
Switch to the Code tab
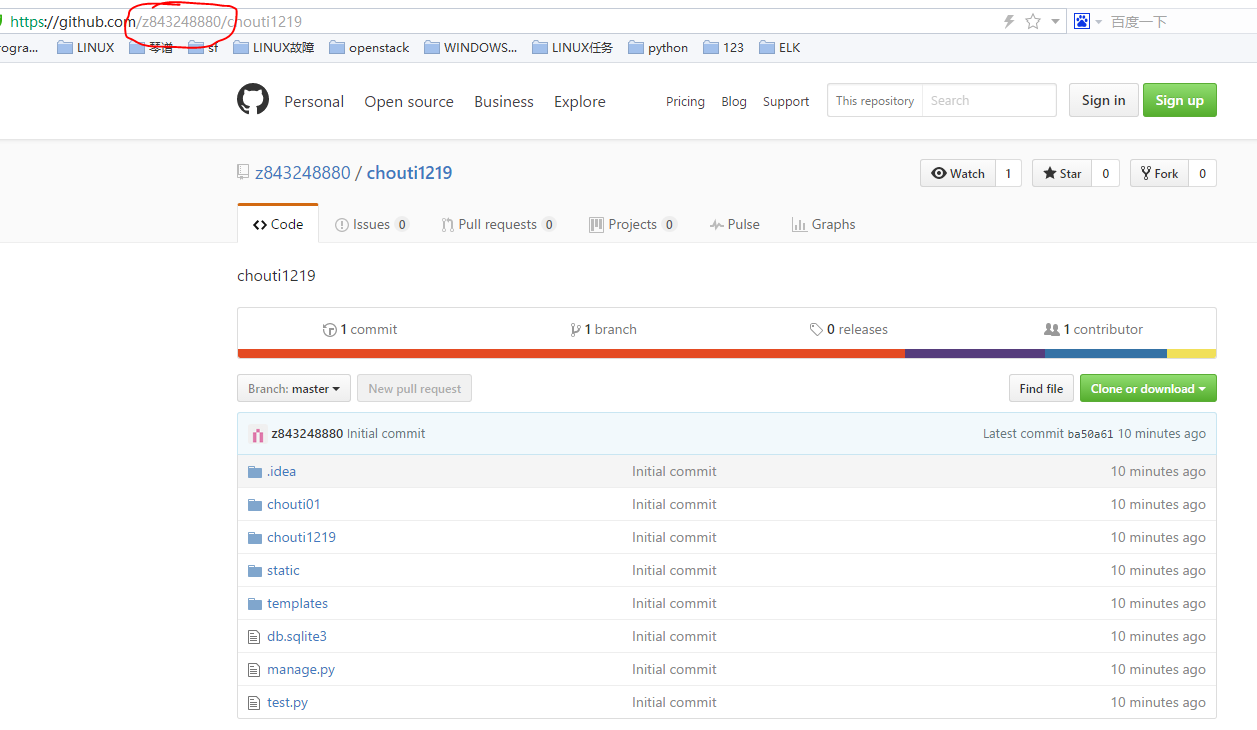tap(278, 224)
